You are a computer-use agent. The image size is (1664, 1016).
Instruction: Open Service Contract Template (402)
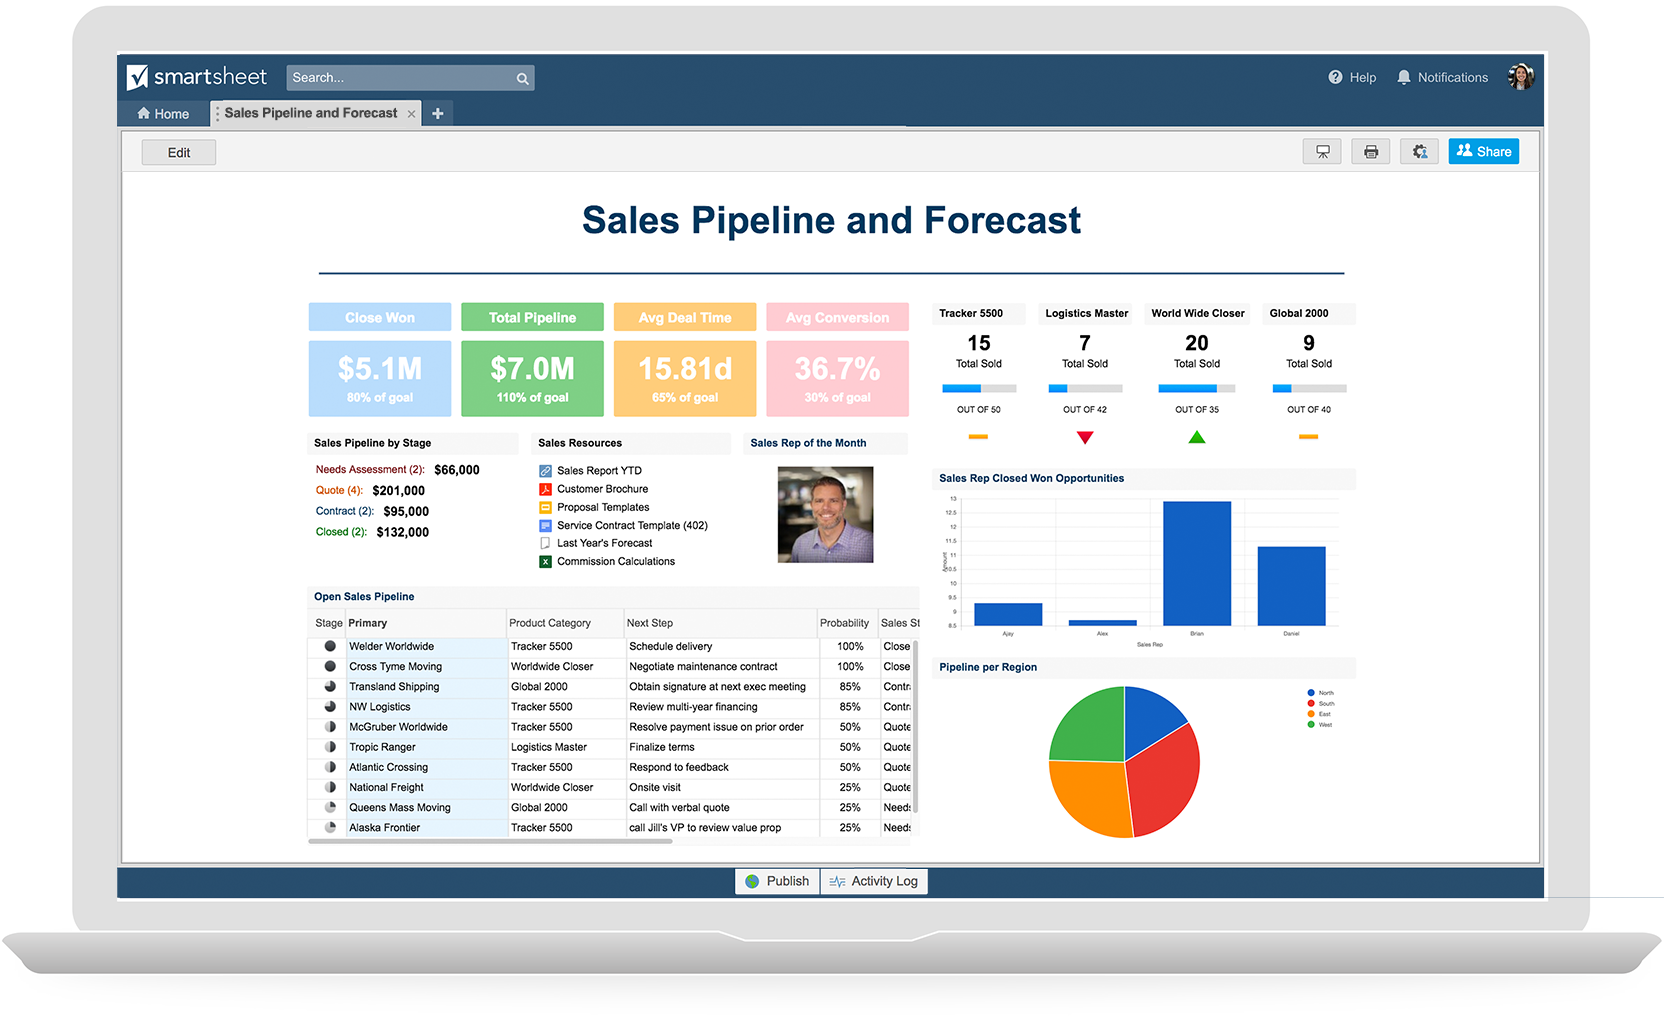[632, 525]
